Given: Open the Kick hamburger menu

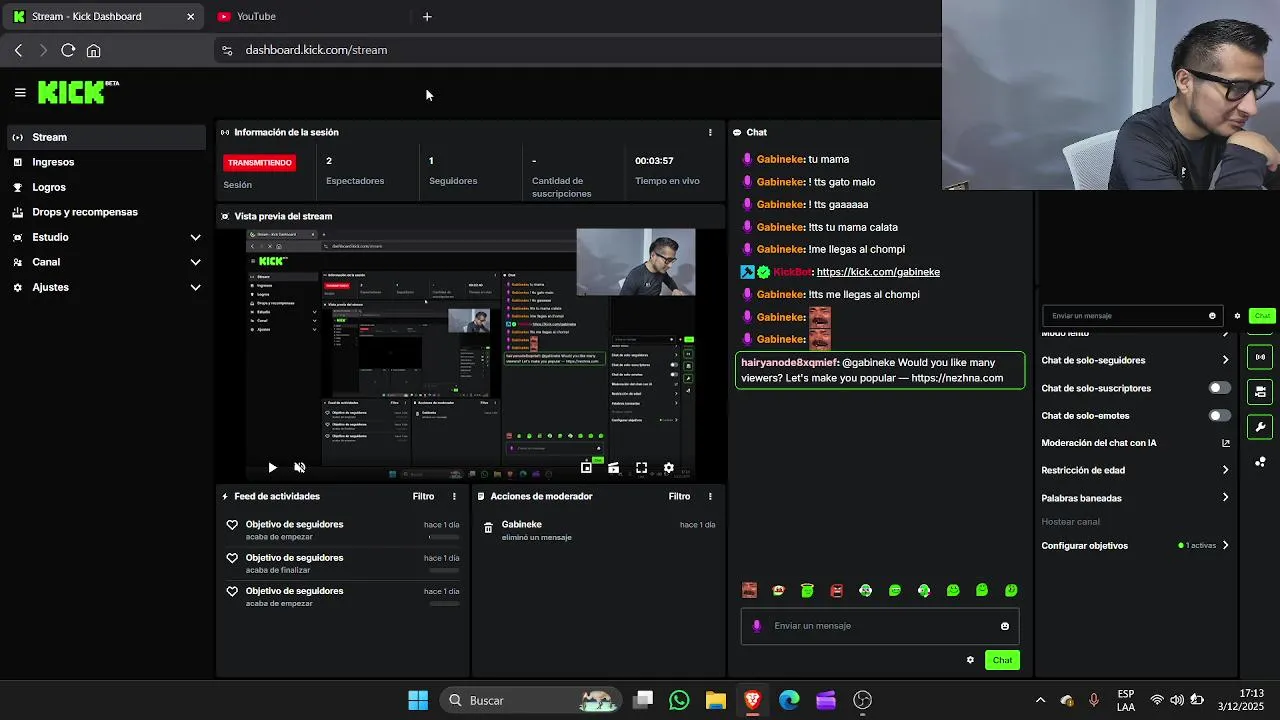Looking at the screenshot, I should [x=20, y=92].
